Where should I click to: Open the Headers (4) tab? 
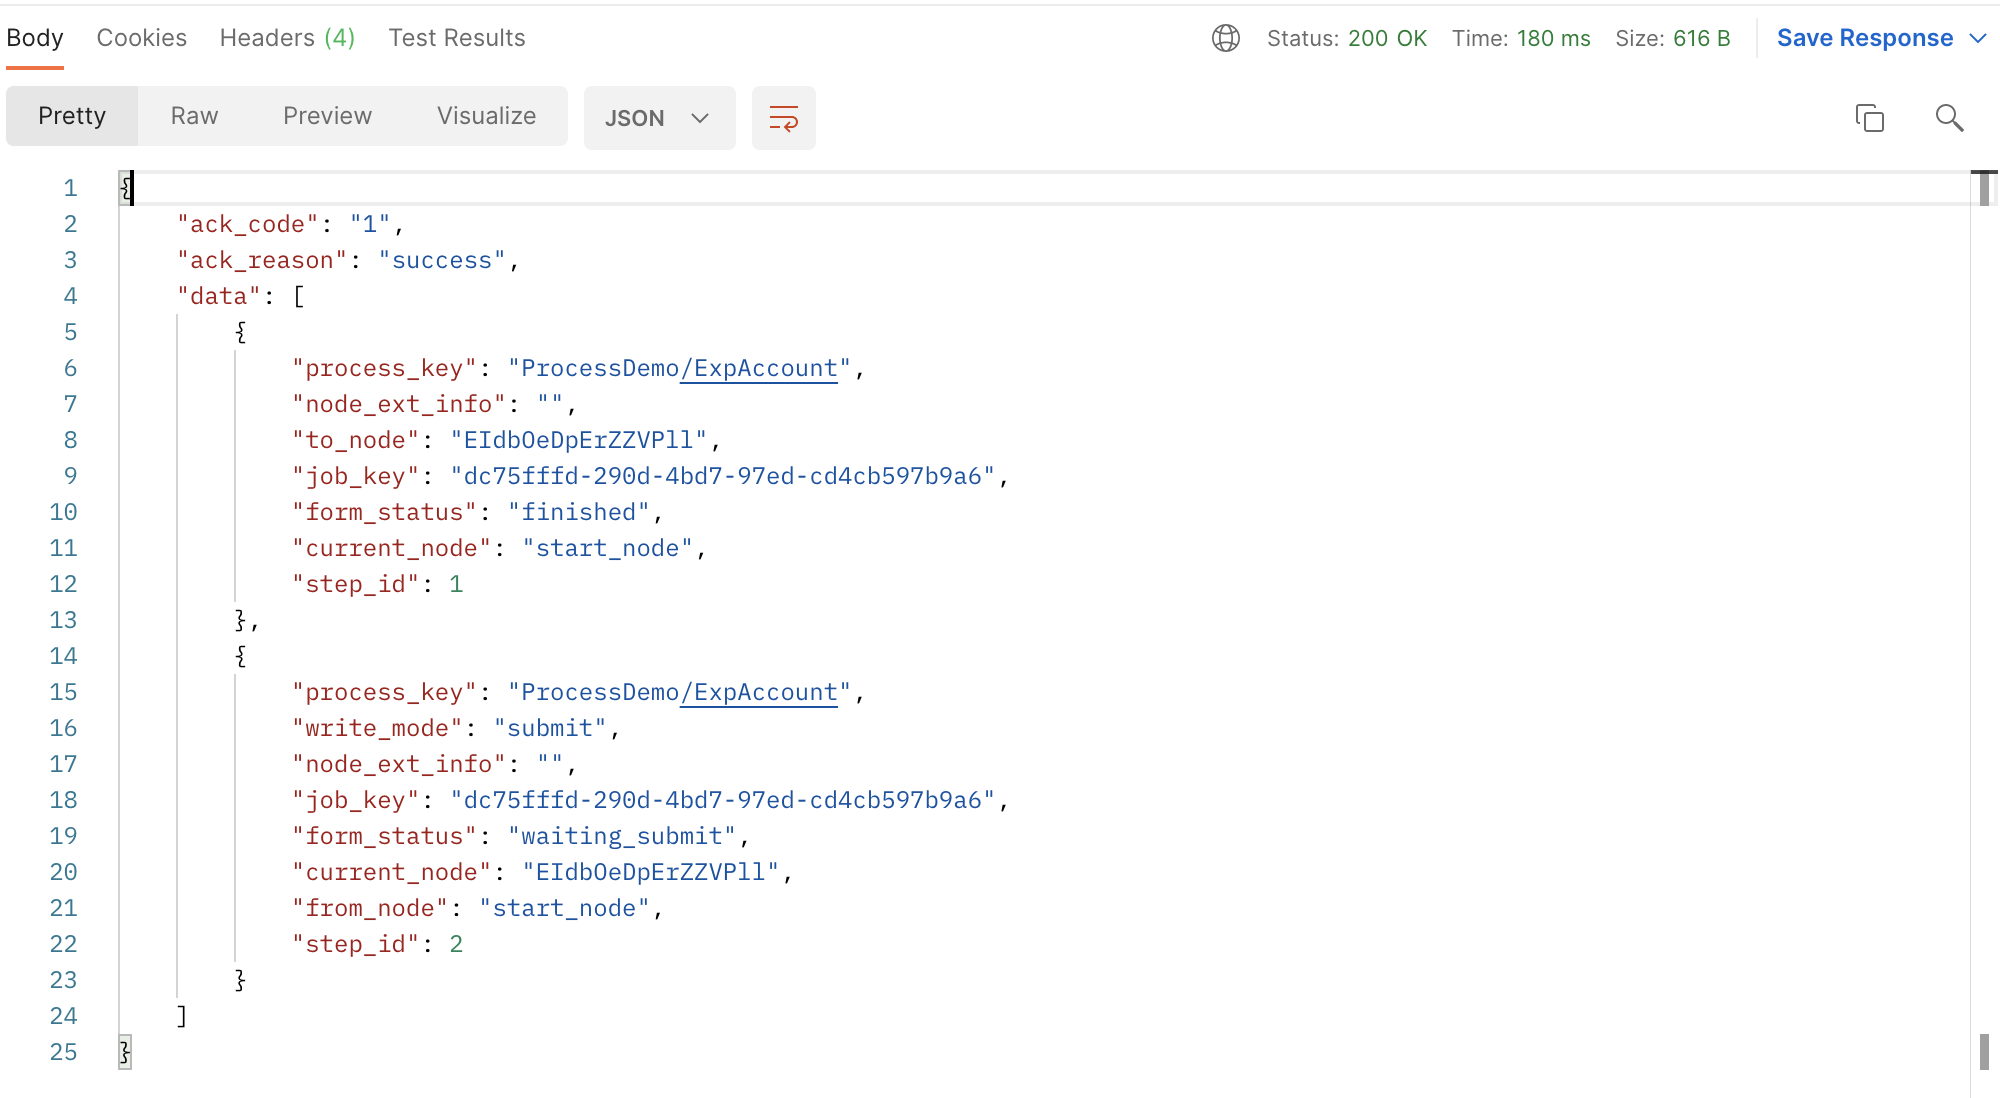[x=288, y=38]
